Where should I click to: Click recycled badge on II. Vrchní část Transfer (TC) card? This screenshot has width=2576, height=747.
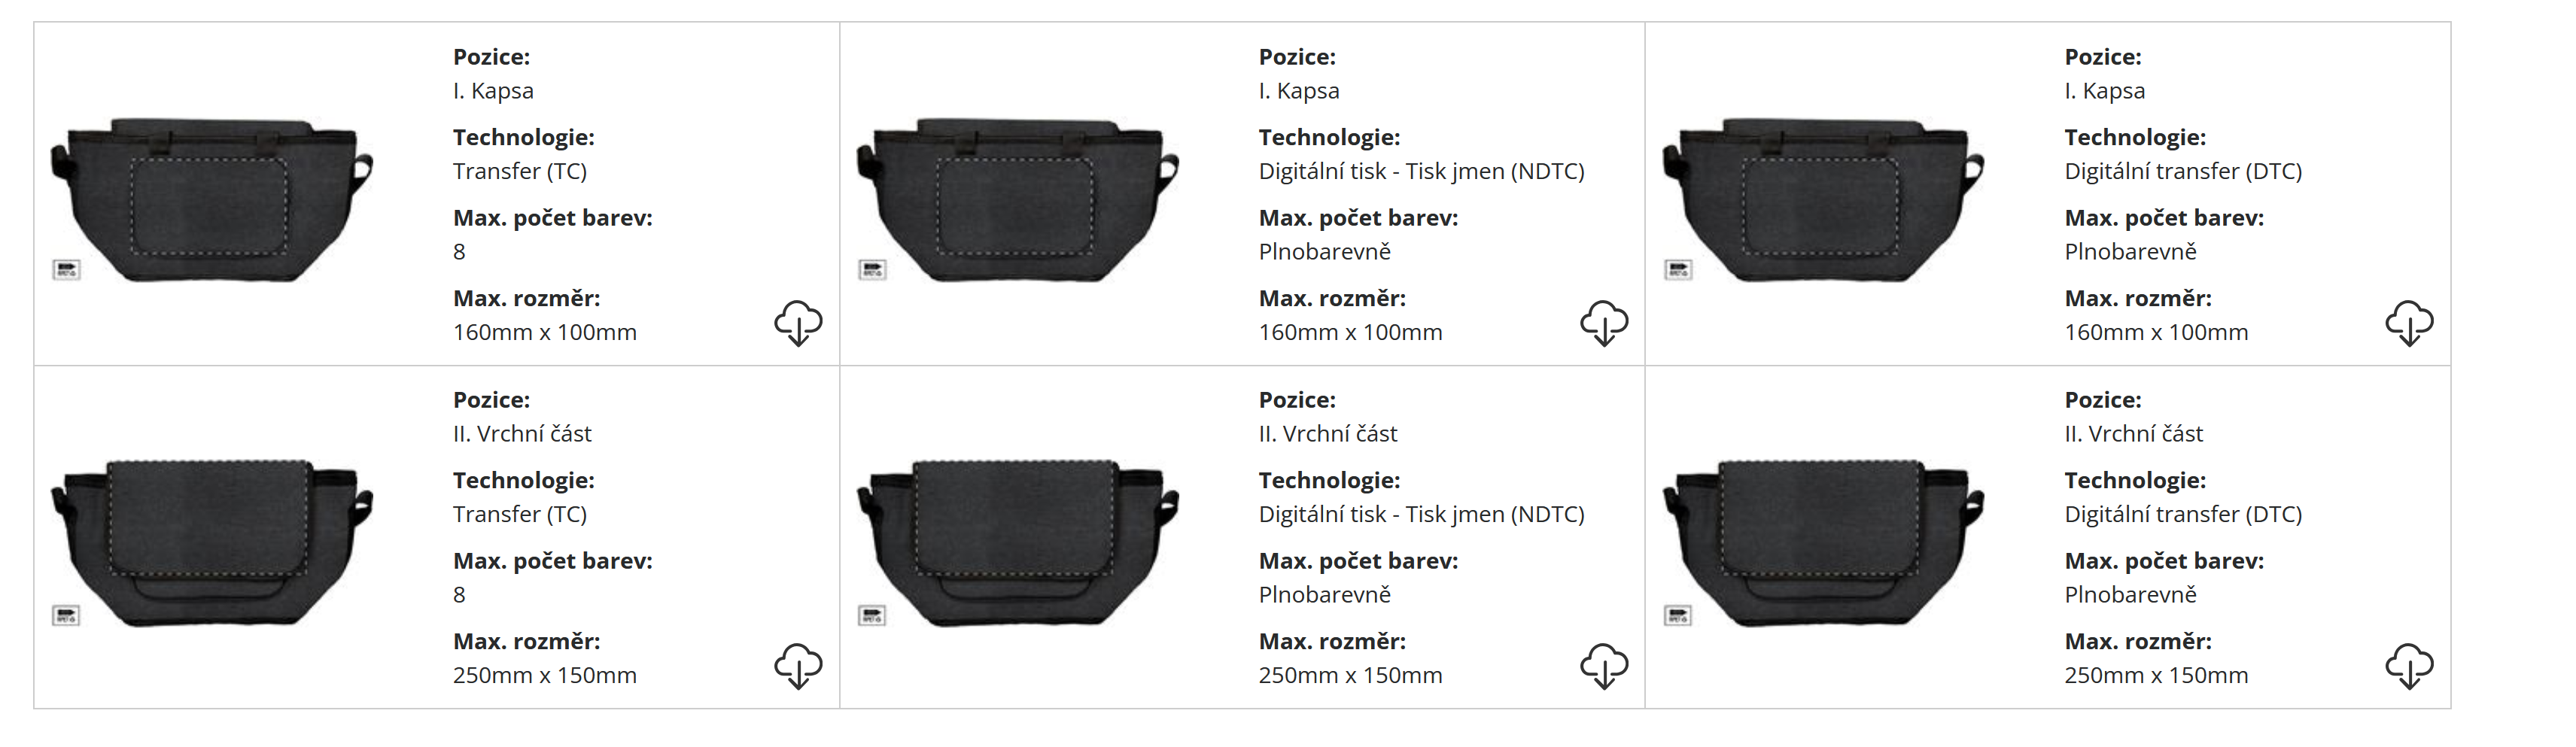point(66,615)
